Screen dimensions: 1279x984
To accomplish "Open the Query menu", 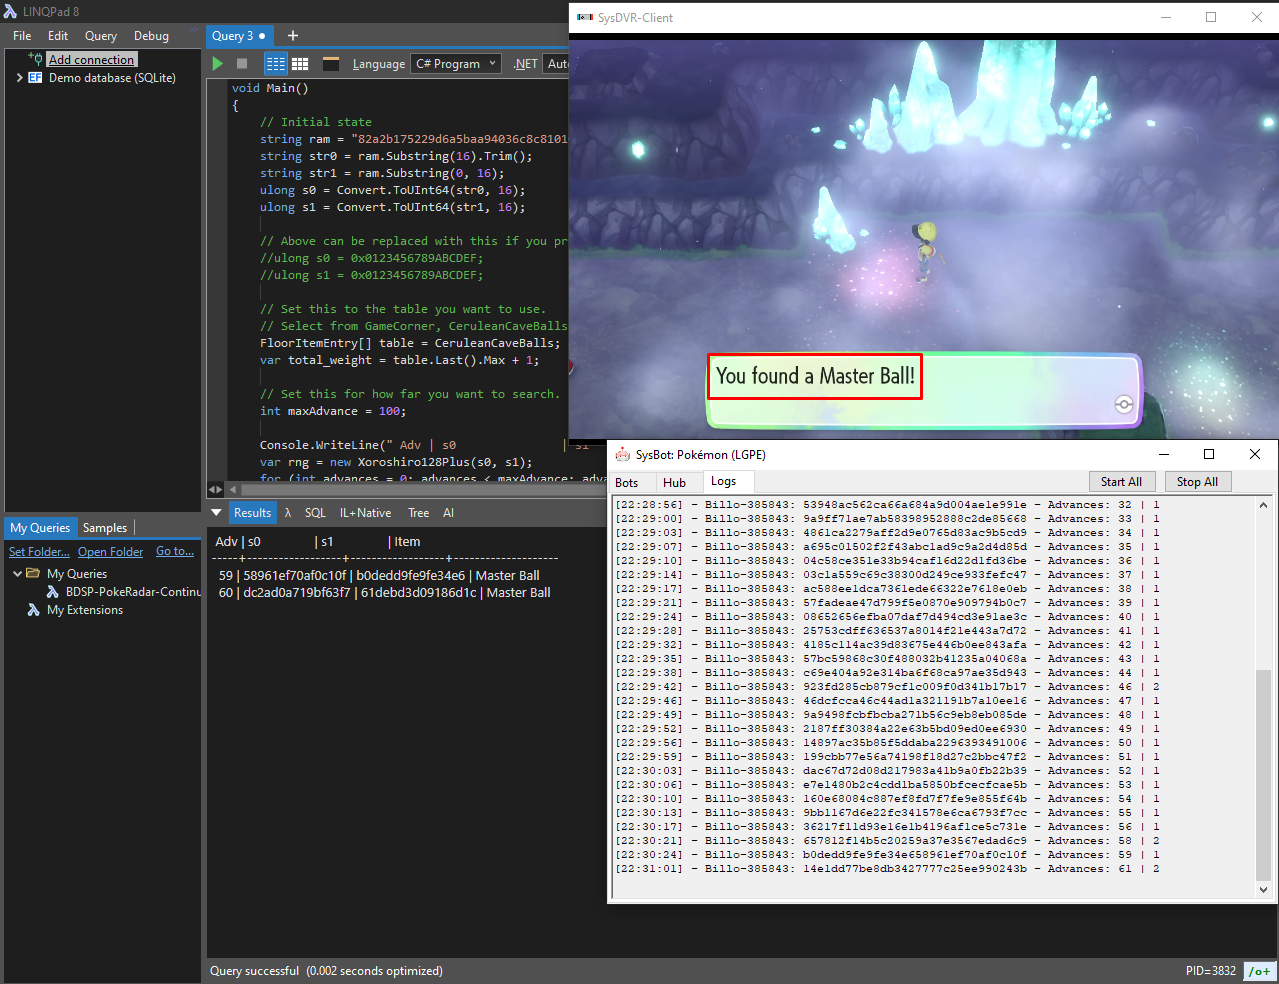I will [x=101, y=35].
